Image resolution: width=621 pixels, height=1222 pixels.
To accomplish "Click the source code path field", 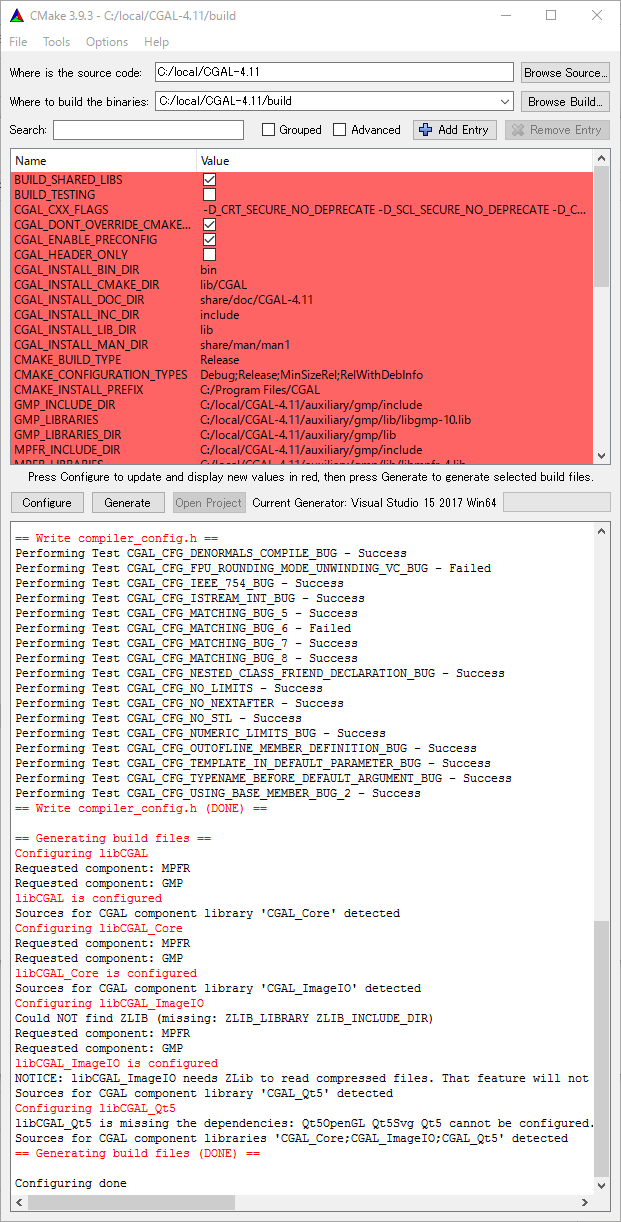I will [335, 72].
